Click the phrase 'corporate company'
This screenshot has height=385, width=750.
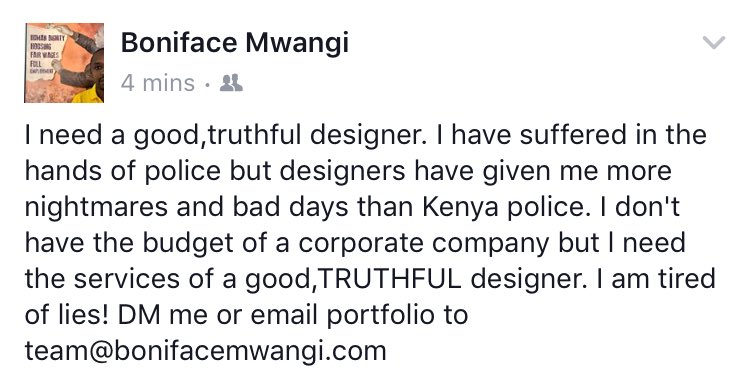(x=423, y=243)
